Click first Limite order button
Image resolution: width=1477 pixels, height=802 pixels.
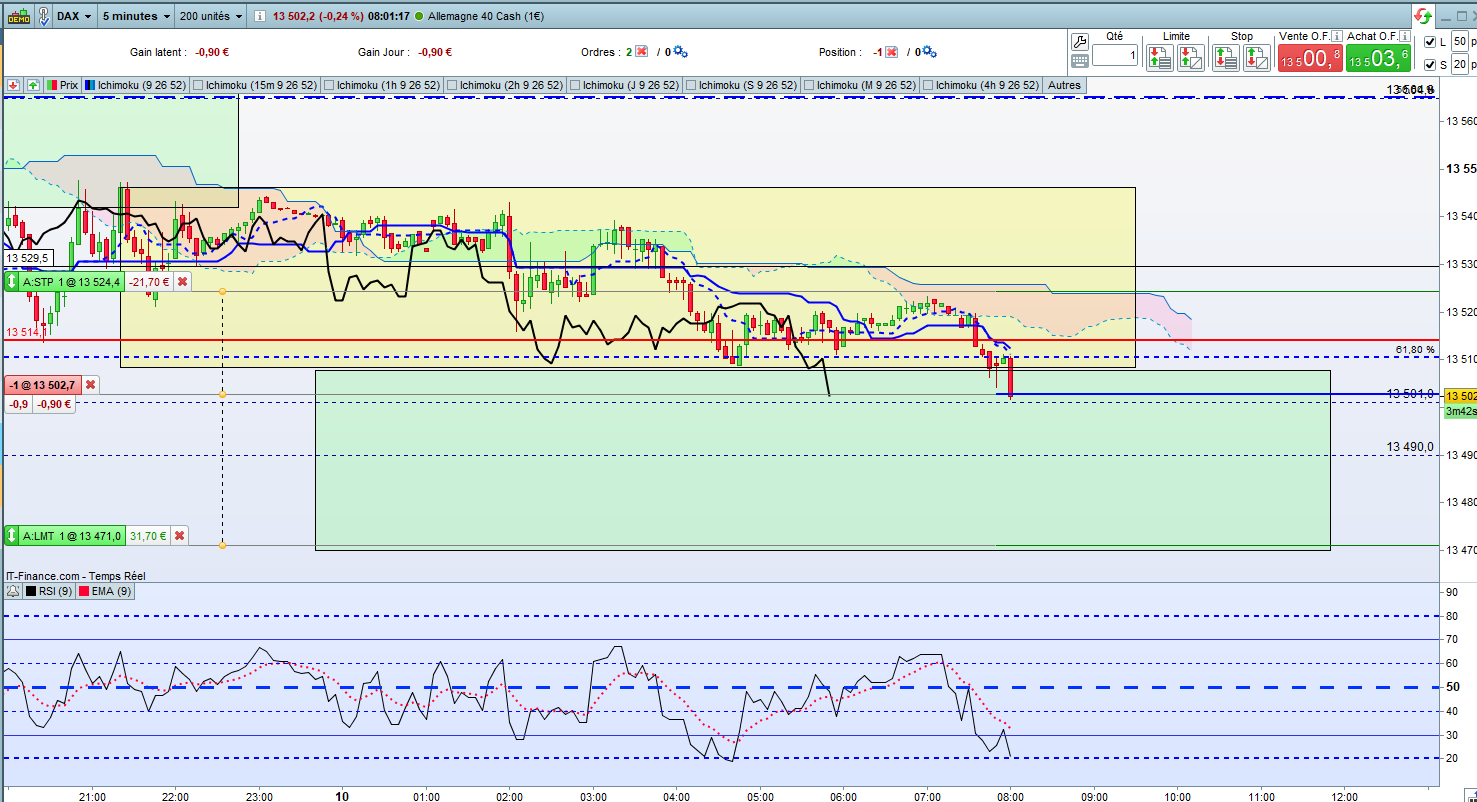click(1160, 57)
